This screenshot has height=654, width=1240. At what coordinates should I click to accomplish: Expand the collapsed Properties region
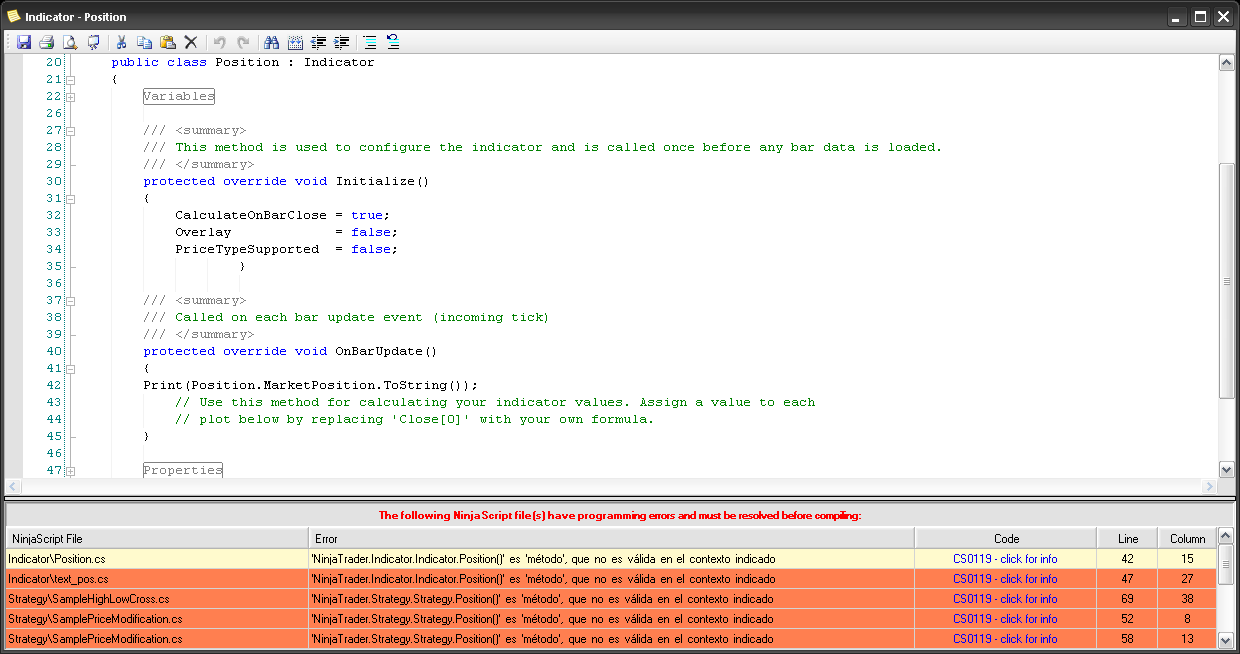point(71,471)
